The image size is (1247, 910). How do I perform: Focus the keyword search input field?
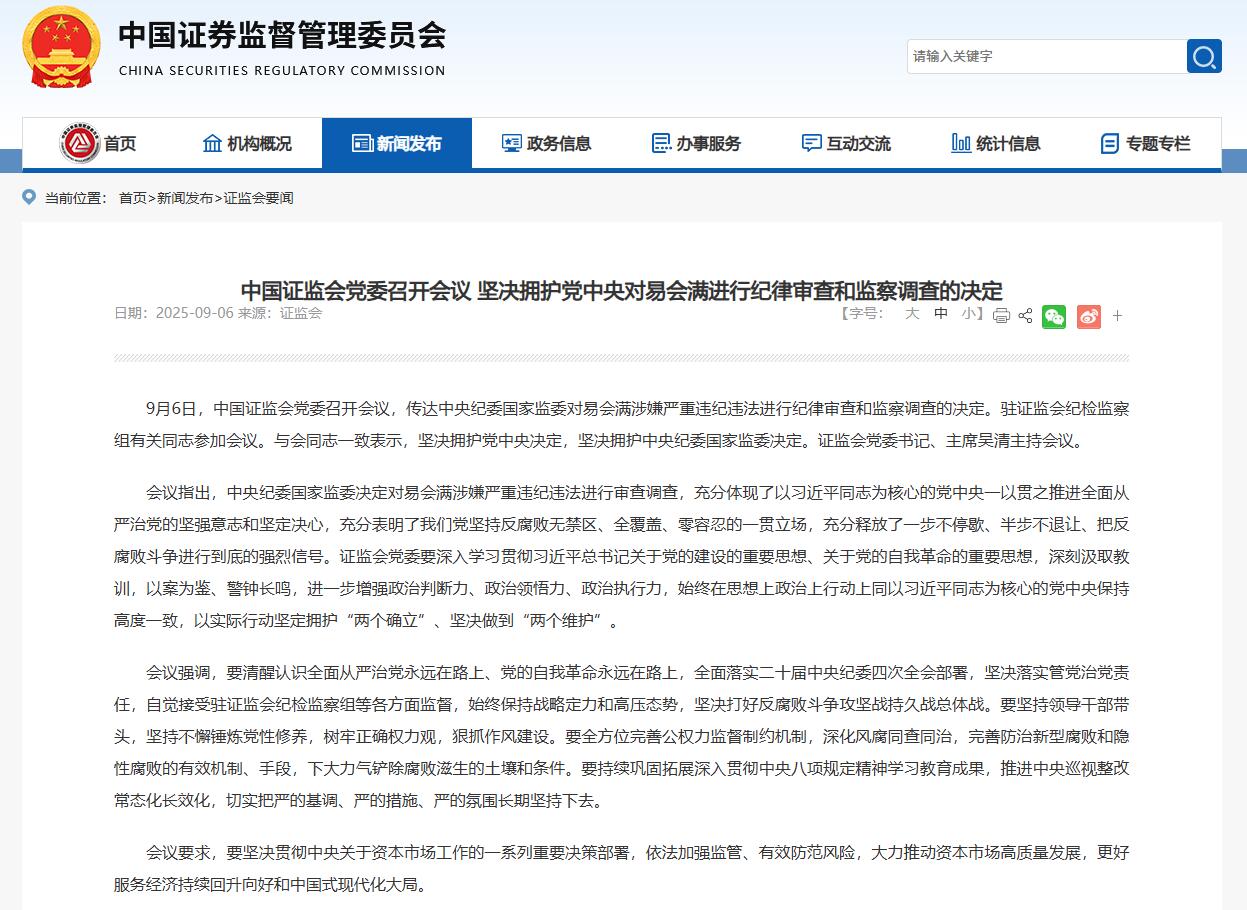pos(1046,56)
